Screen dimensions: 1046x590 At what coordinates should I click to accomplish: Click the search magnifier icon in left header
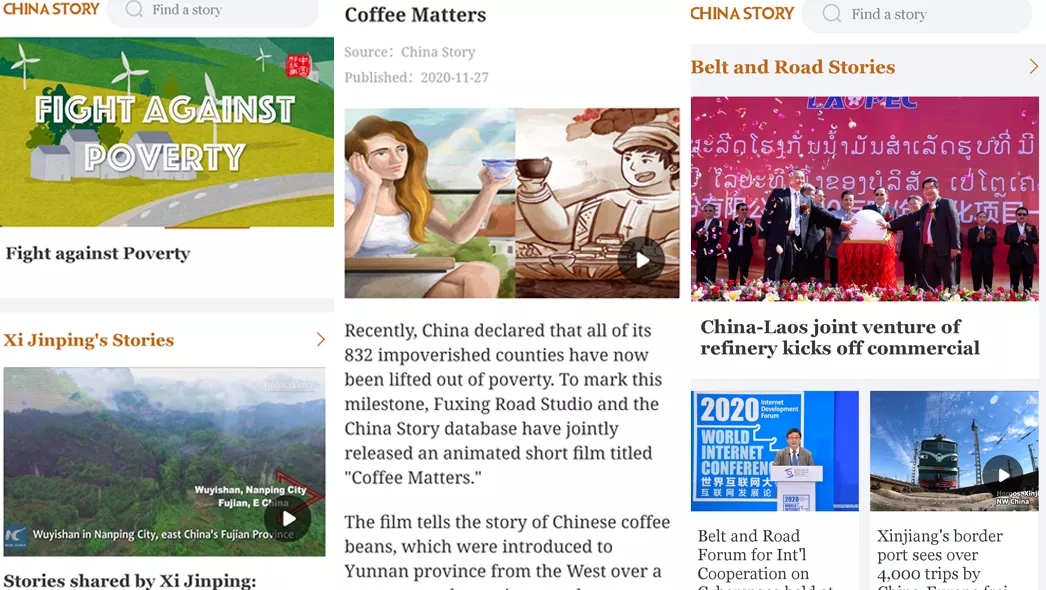click(x=134, y=9)
